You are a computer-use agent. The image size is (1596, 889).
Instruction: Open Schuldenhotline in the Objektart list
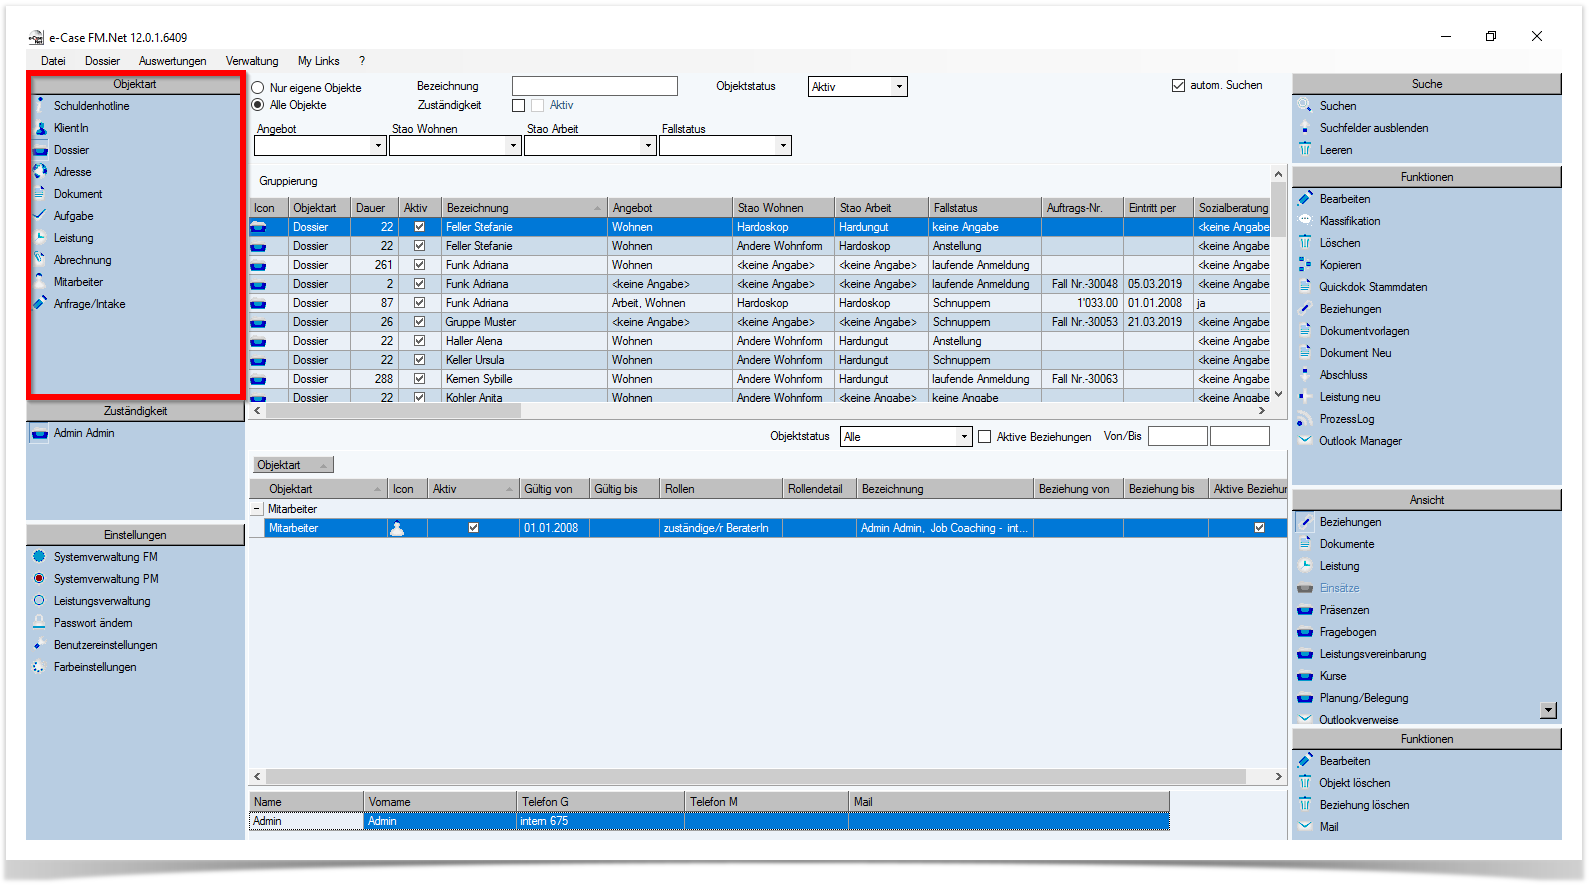click(91, 106)
